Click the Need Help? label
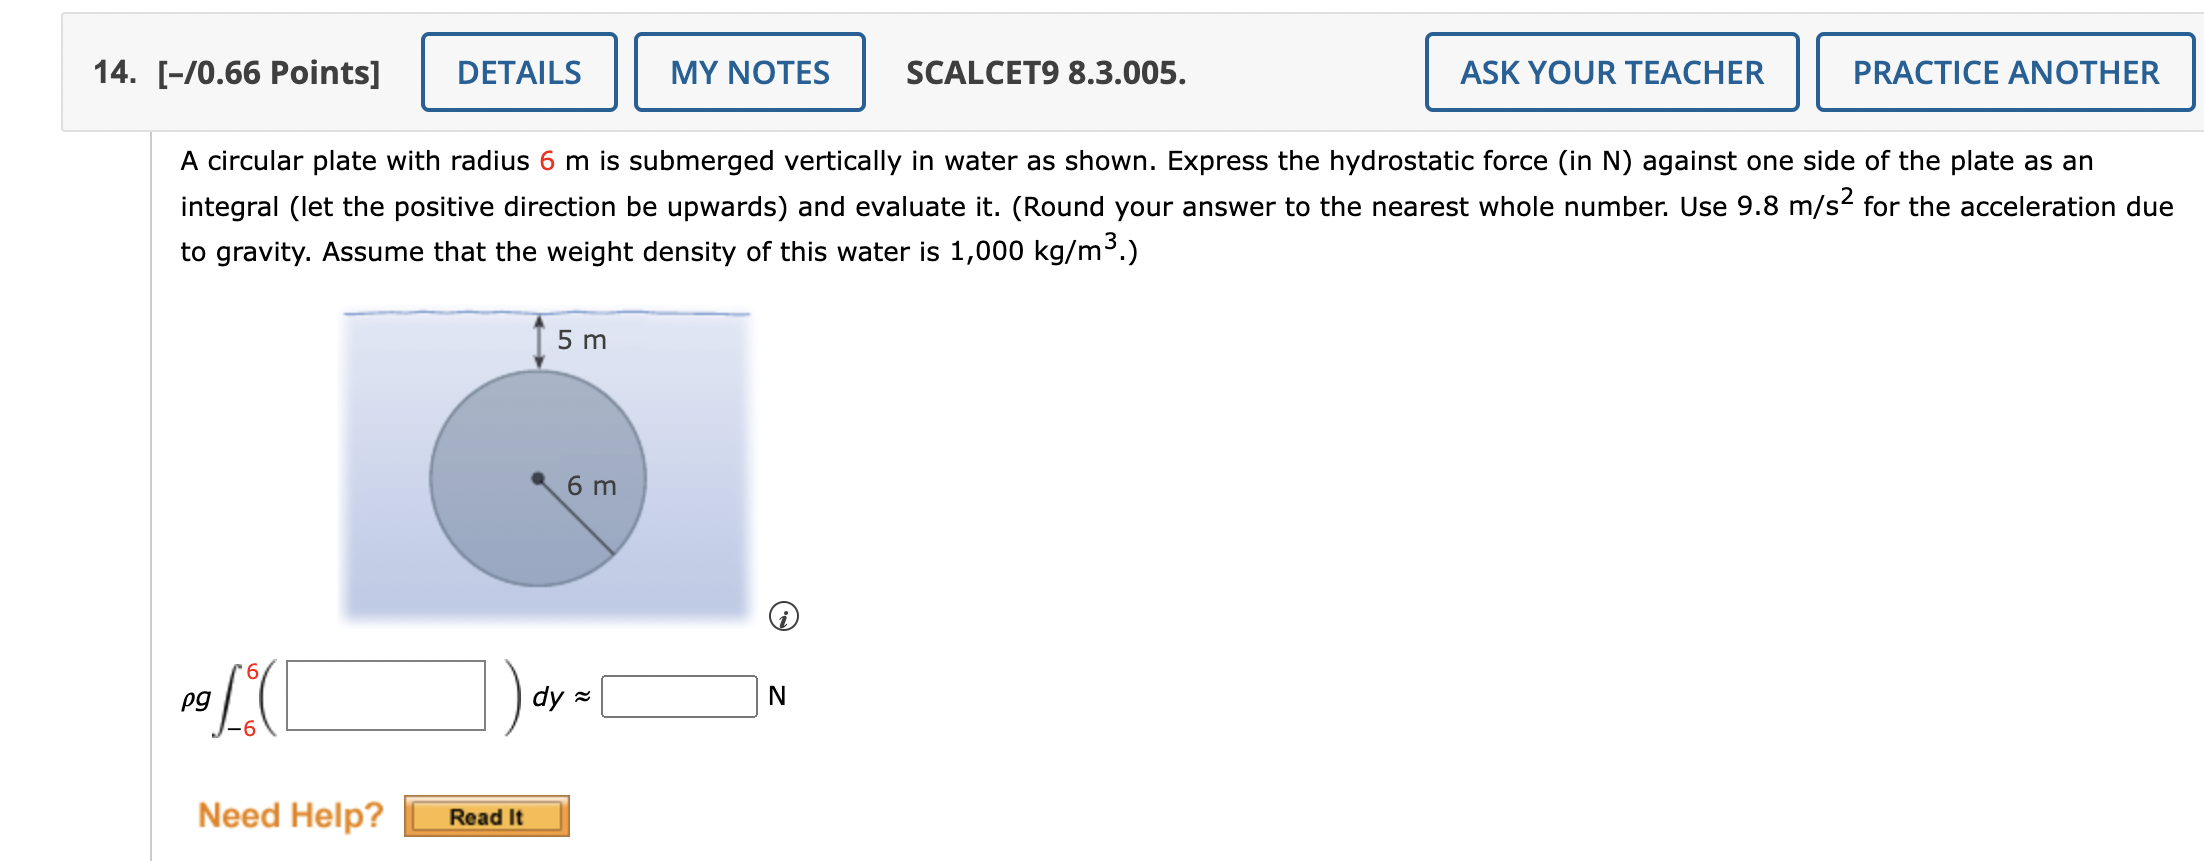The height and width of the screenshot is (861, 2204). 290,815
